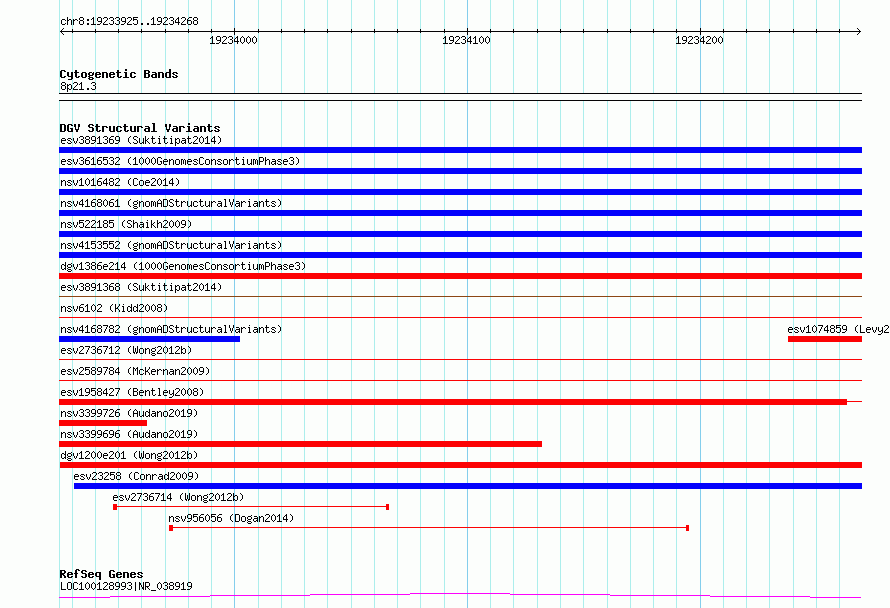
Task: Select the blue bar under nsv1016482
Action: 460,192
